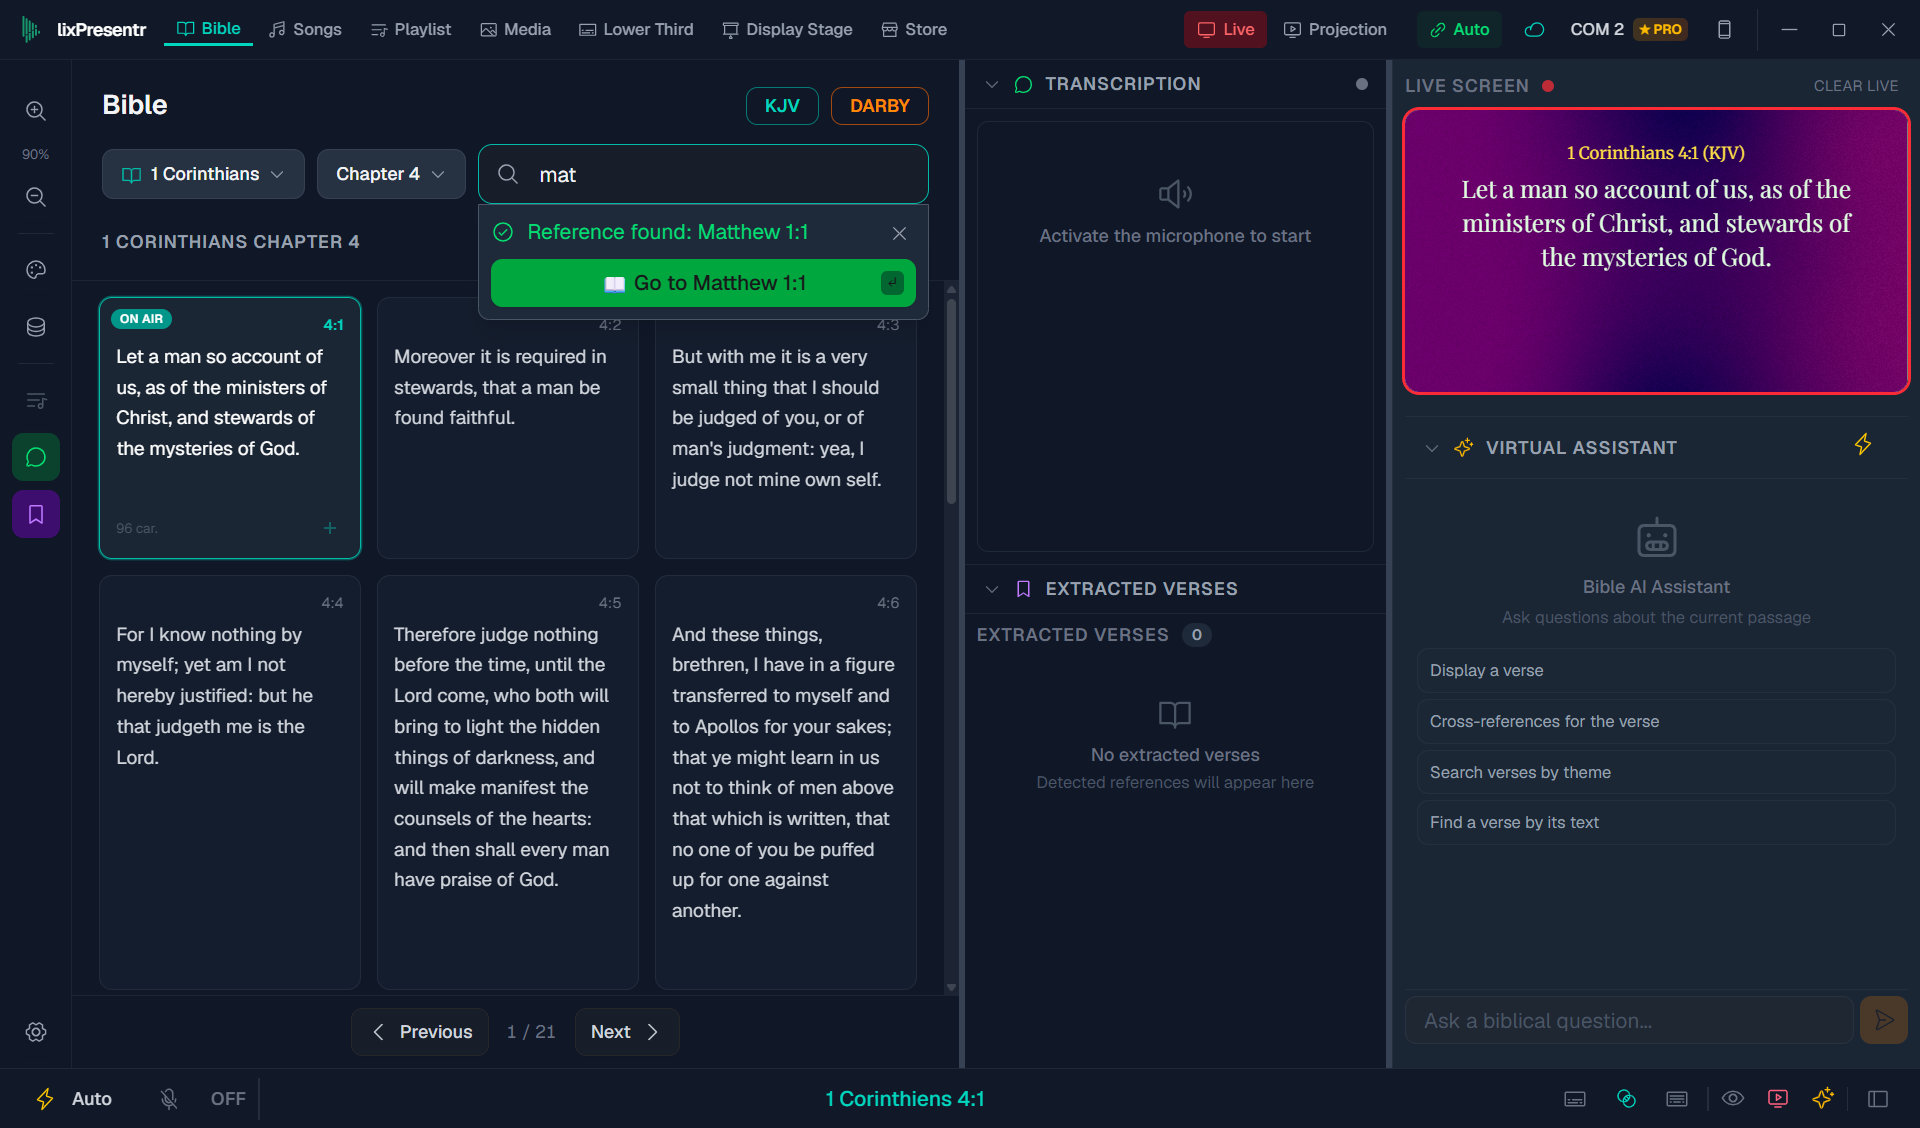Click Next page button
Screen dimensions: 1920x1128
click(626, 1032)
